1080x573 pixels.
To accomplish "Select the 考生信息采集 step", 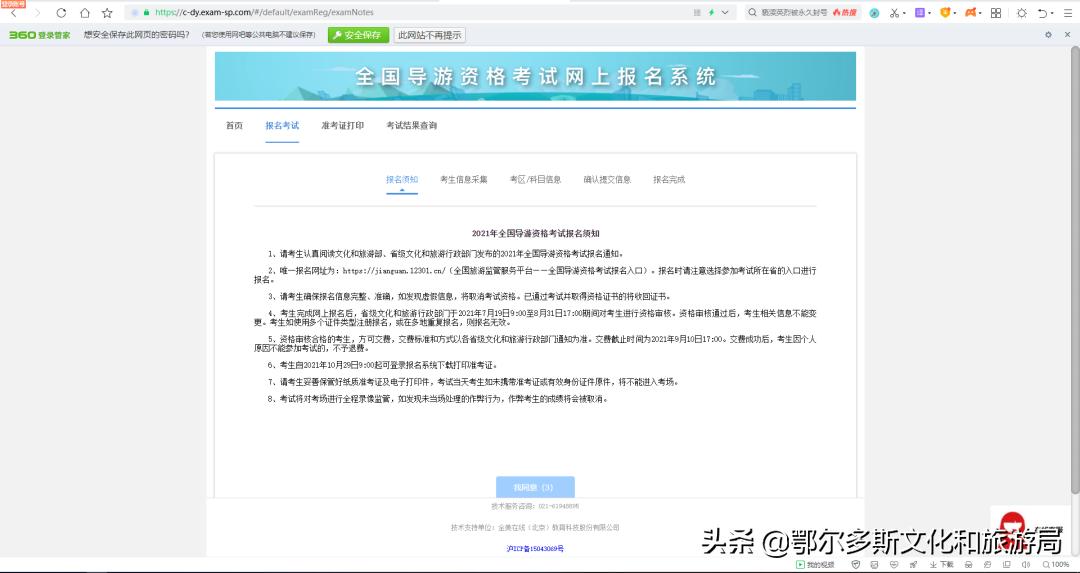I will (464, 180).
